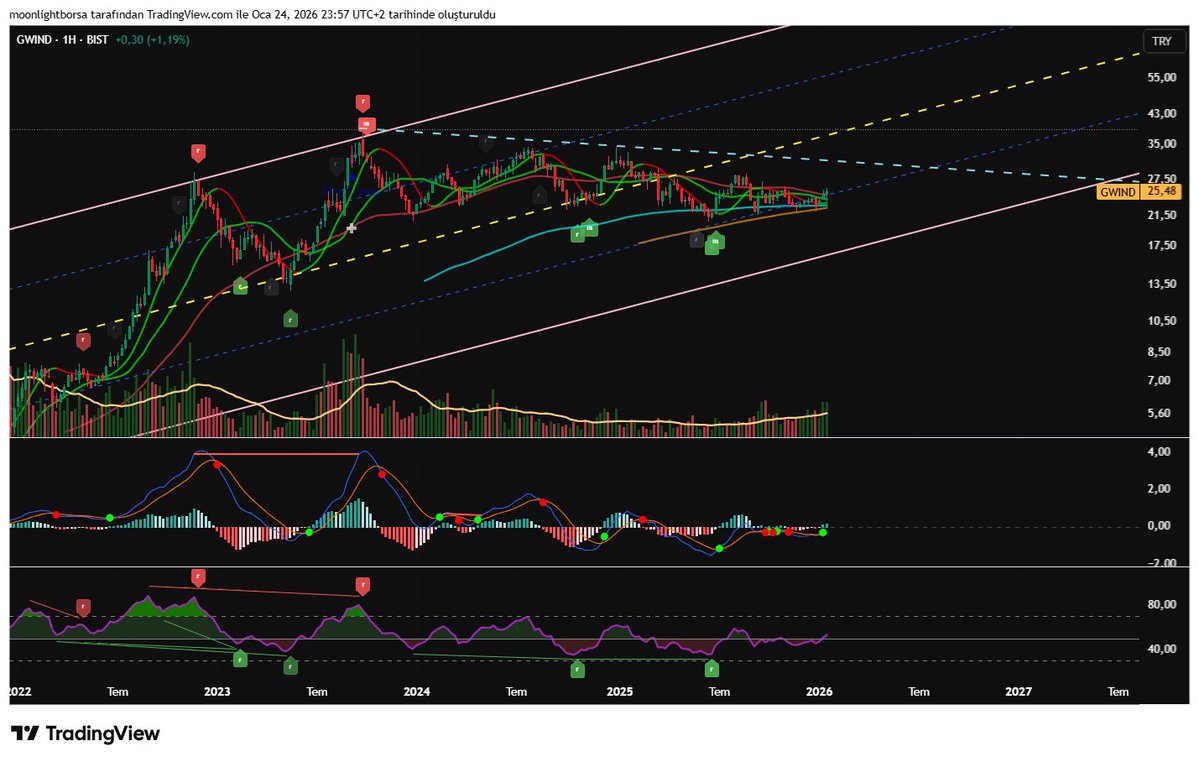Image resolution: width=1199 pixels, height=762 pixels.
Task: Click the 2024 label on time axis
Action: click(x=417, y=692)
